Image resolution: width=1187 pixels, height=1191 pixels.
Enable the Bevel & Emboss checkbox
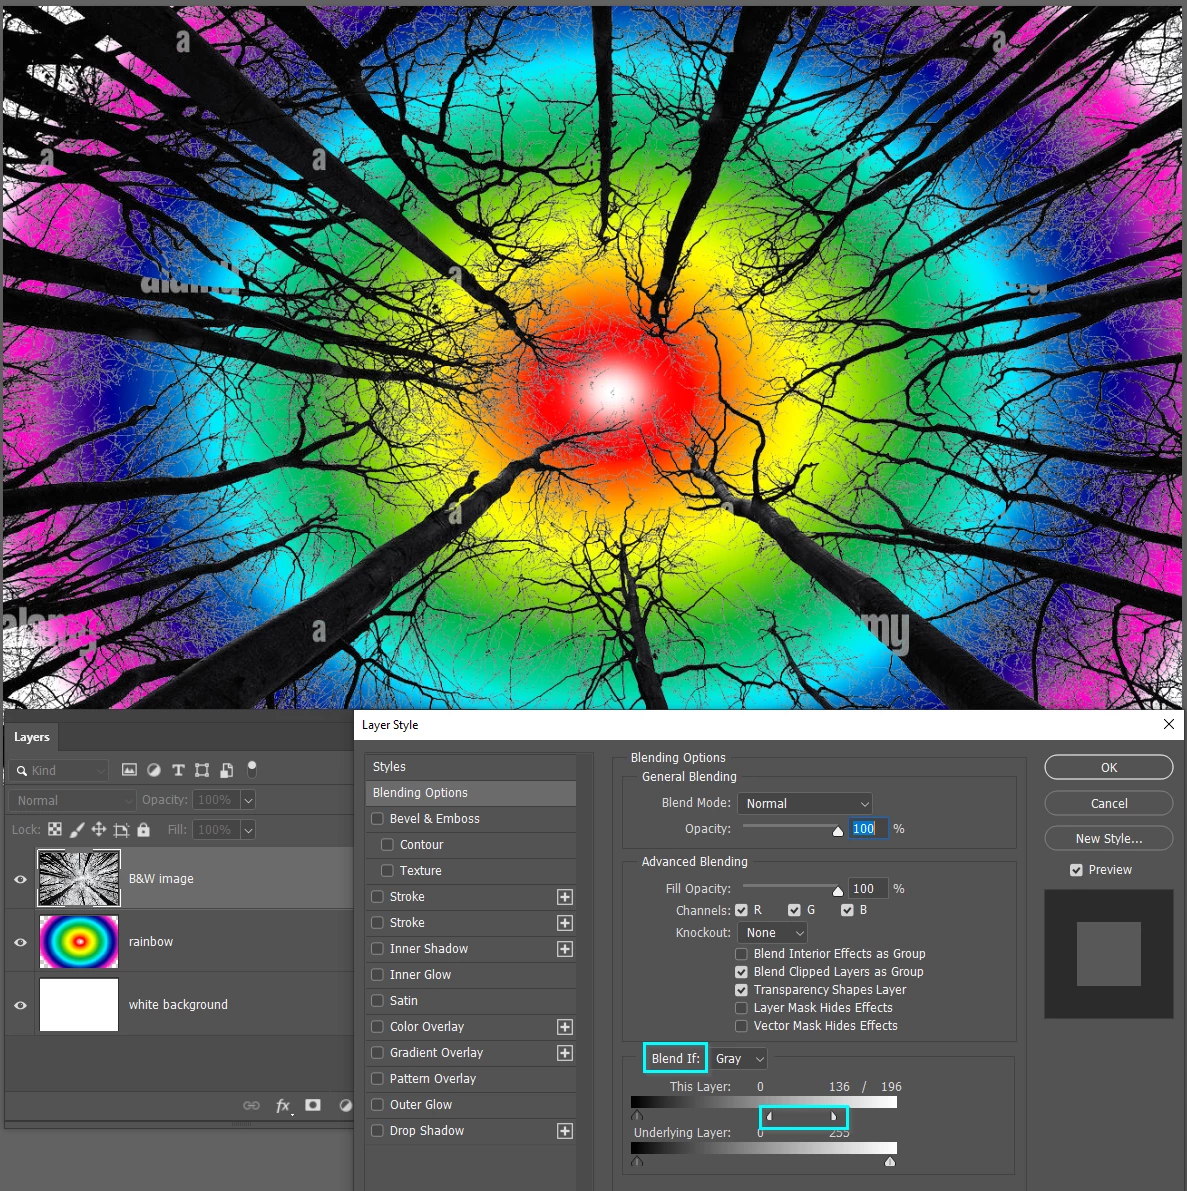(377, 819)
